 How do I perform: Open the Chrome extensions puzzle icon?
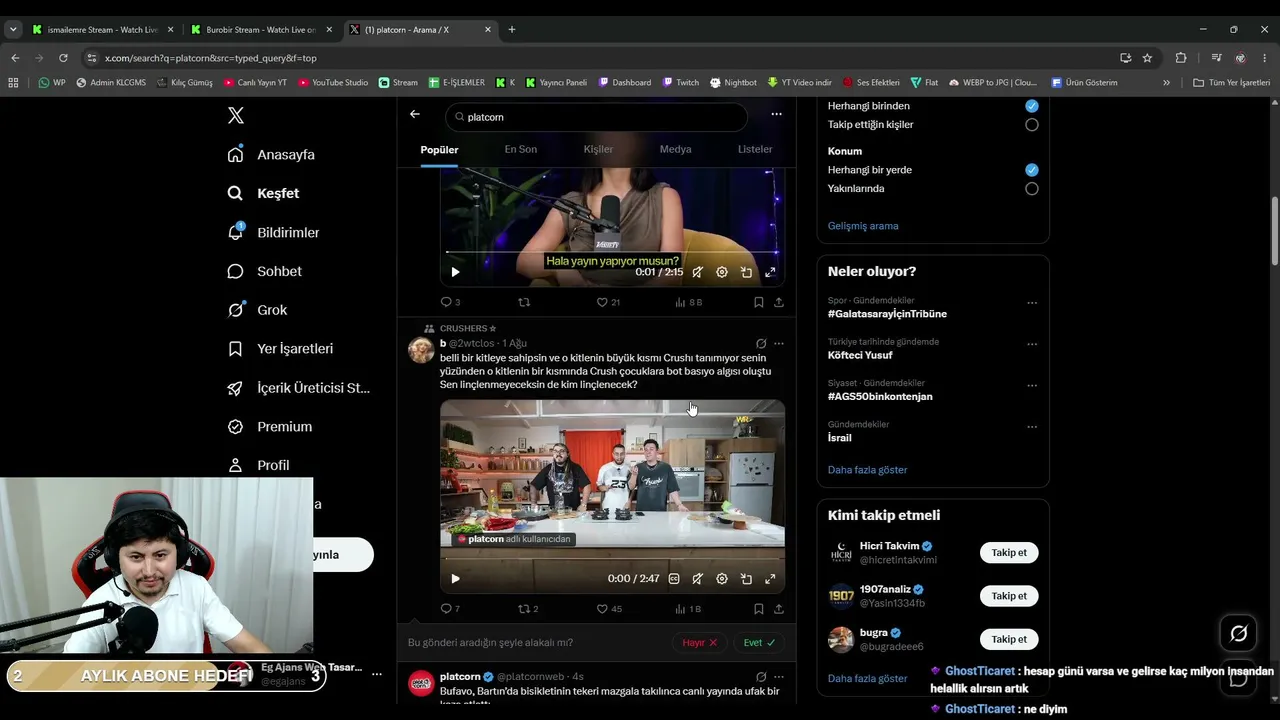point(1181,58)
